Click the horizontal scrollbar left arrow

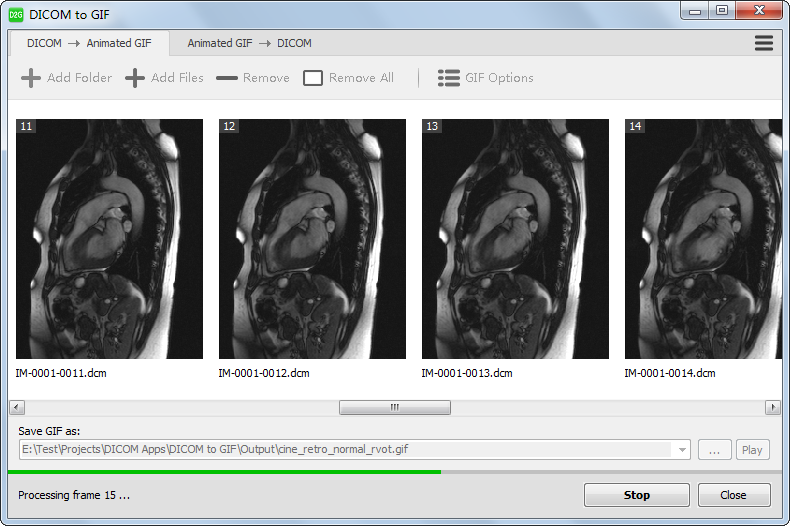pos(17,408)
